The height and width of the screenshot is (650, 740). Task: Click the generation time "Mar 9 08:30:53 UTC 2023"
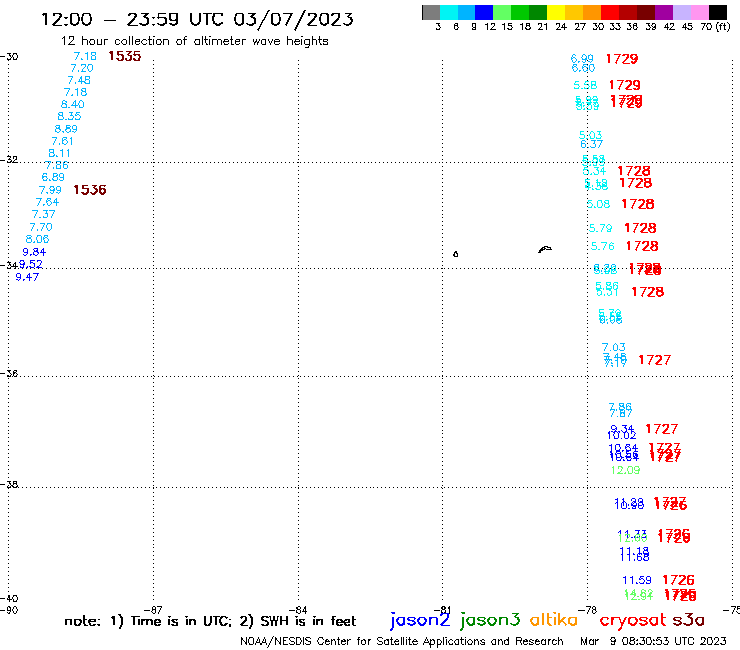(653, 641)
